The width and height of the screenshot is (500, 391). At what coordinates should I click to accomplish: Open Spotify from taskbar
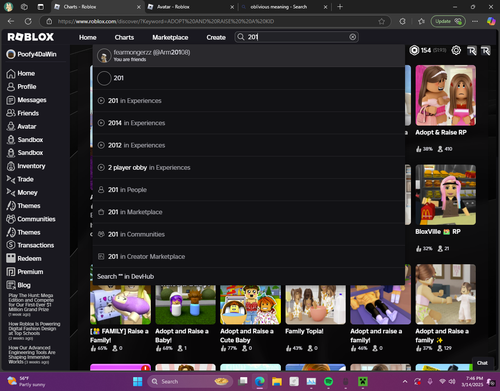click(x=328, y=381)
